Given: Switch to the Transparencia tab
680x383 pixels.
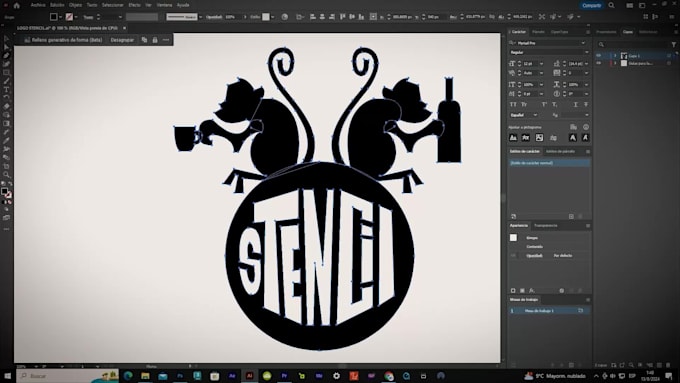Looking at the screenshot, I should 546,226.
